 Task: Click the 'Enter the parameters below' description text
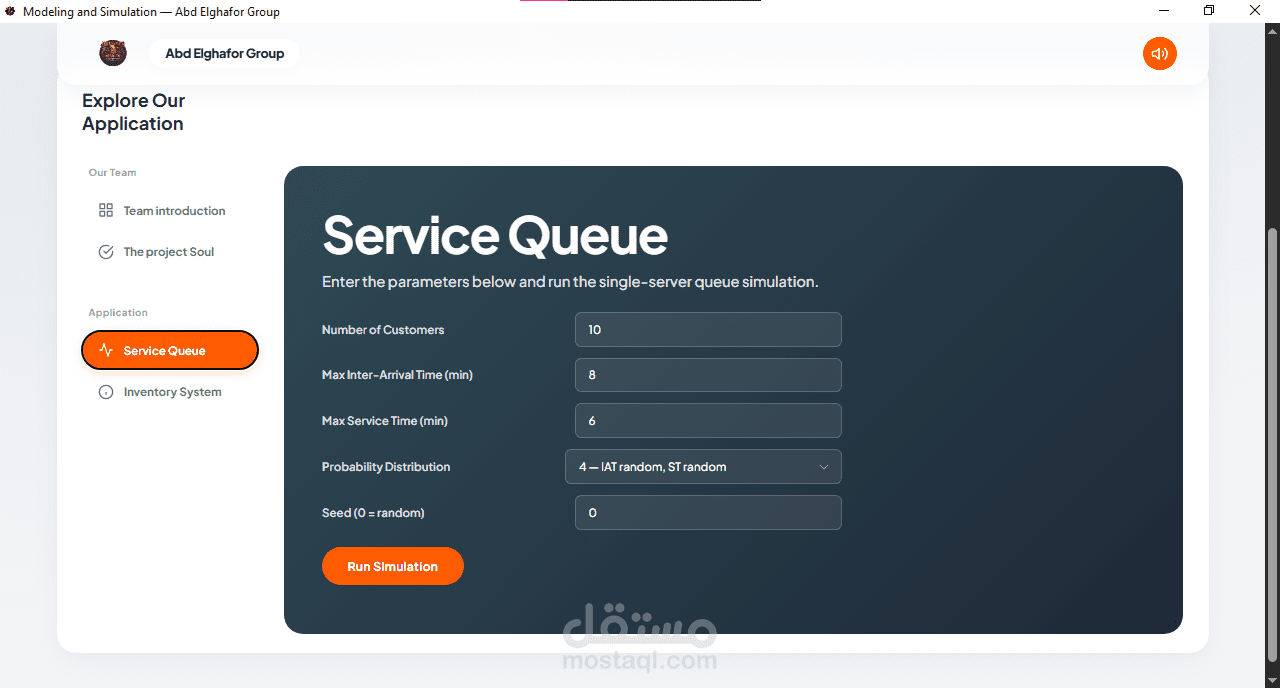pos(570,282)
